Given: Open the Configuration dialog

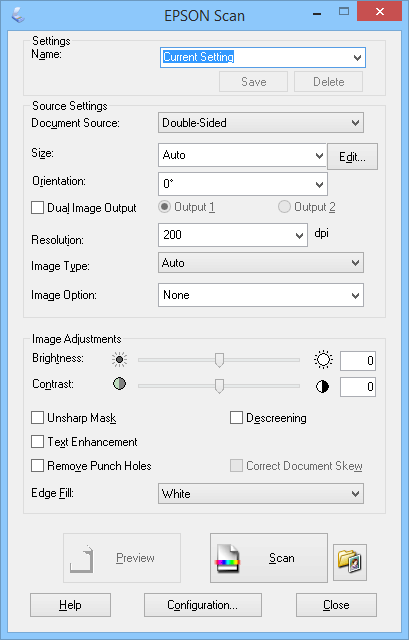Looking at the screenshot, I should click(x=202, y=605).
